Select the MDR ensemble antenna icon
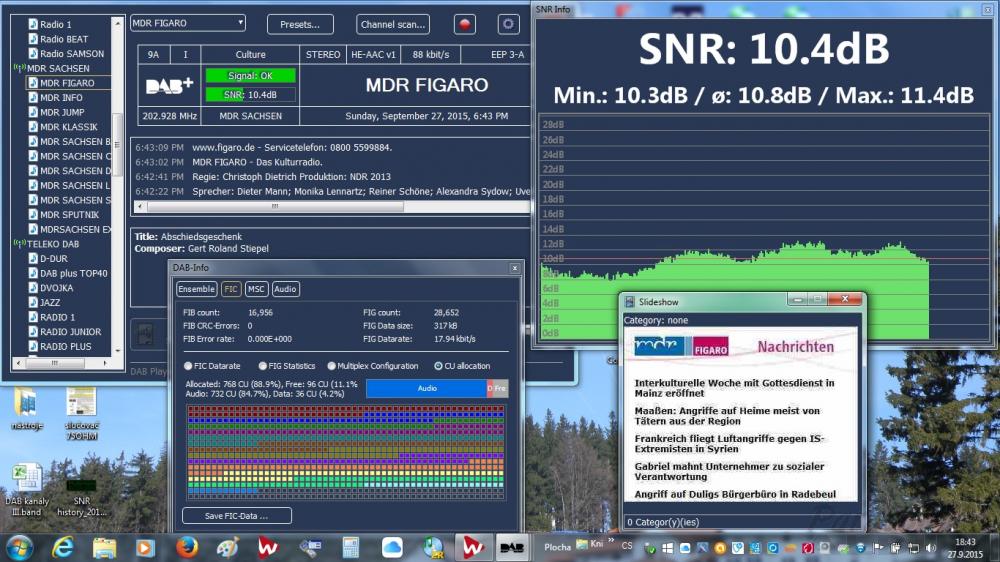 [x=19, y=69]
